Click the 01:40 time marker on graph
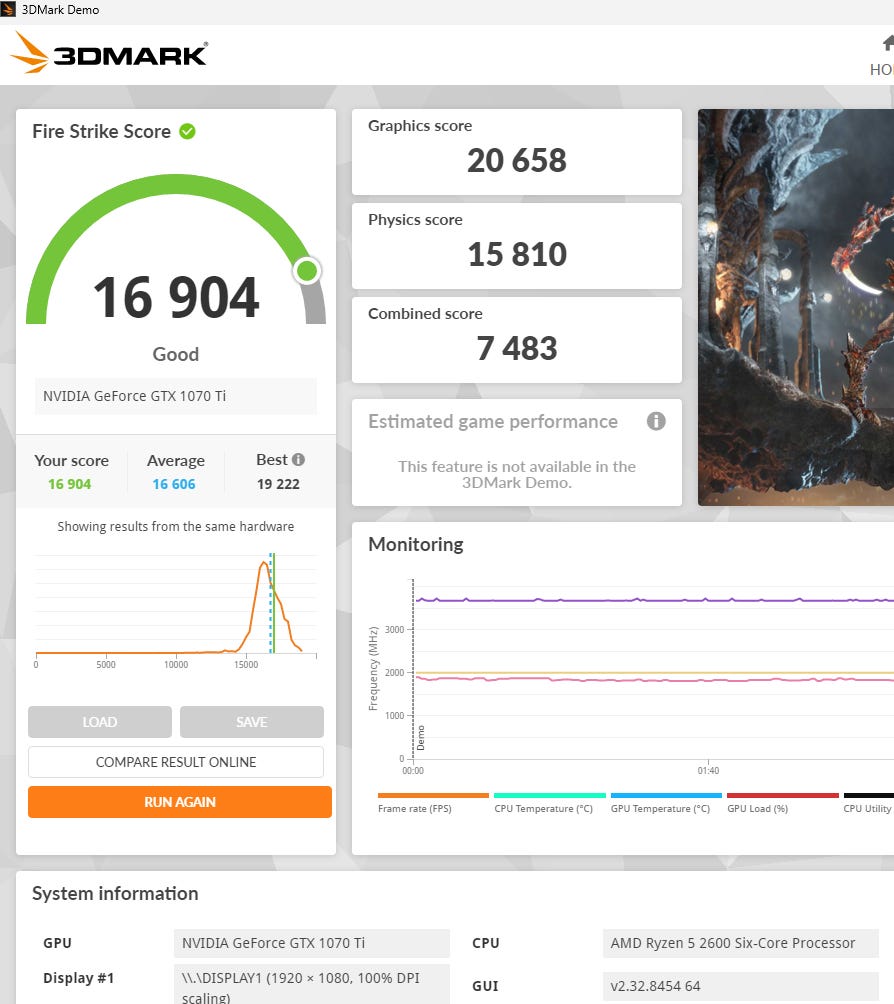This screenshot has width=894, height=1004. pos(708,770)
